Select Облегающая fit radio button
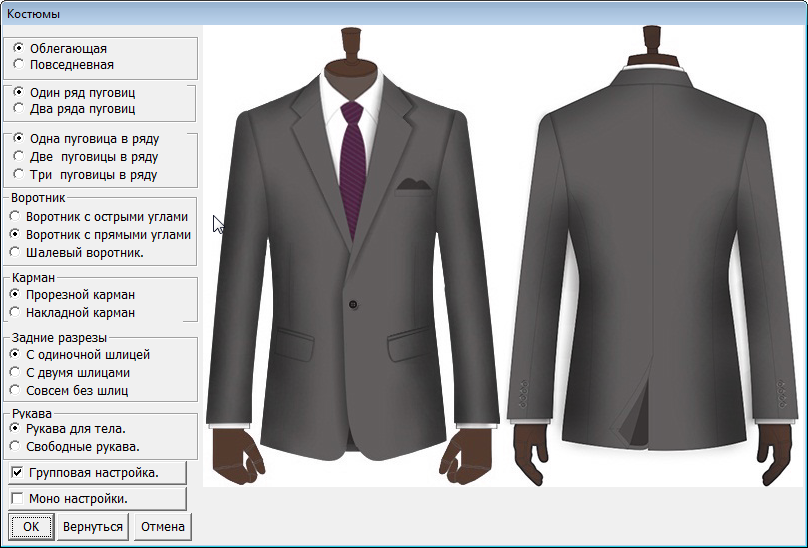 (19, 47)
